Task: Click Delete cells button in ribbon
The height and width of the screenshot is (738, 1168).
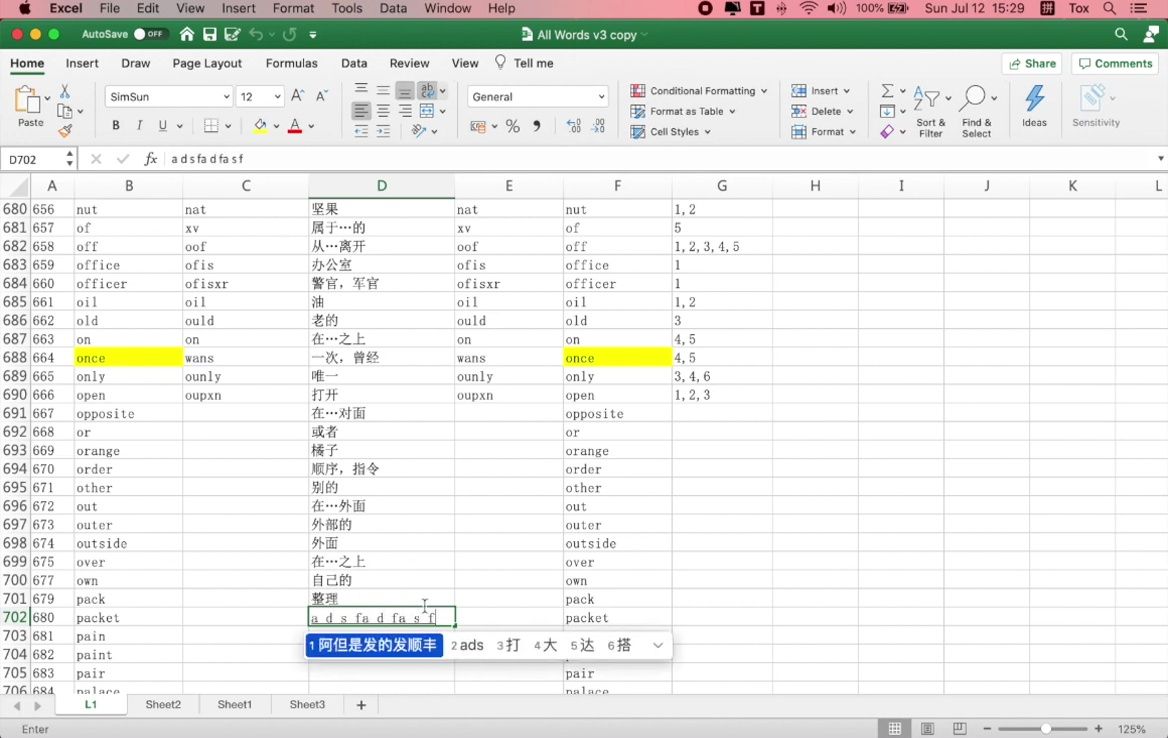Action: pos(822,111)
